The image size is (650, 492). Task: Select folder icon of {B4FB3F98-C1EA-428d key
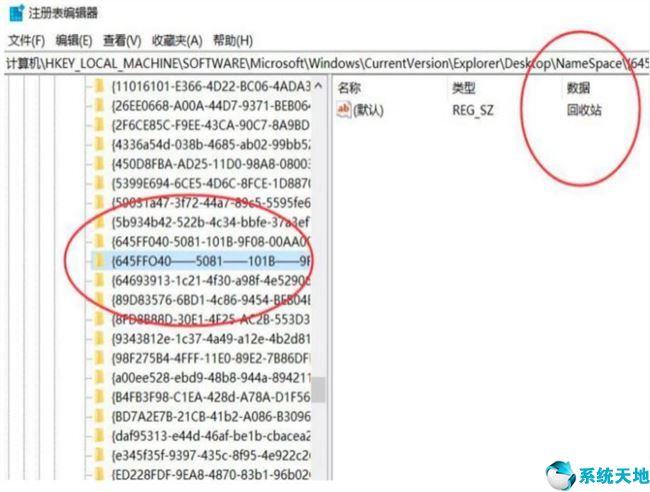coord(99,397)
